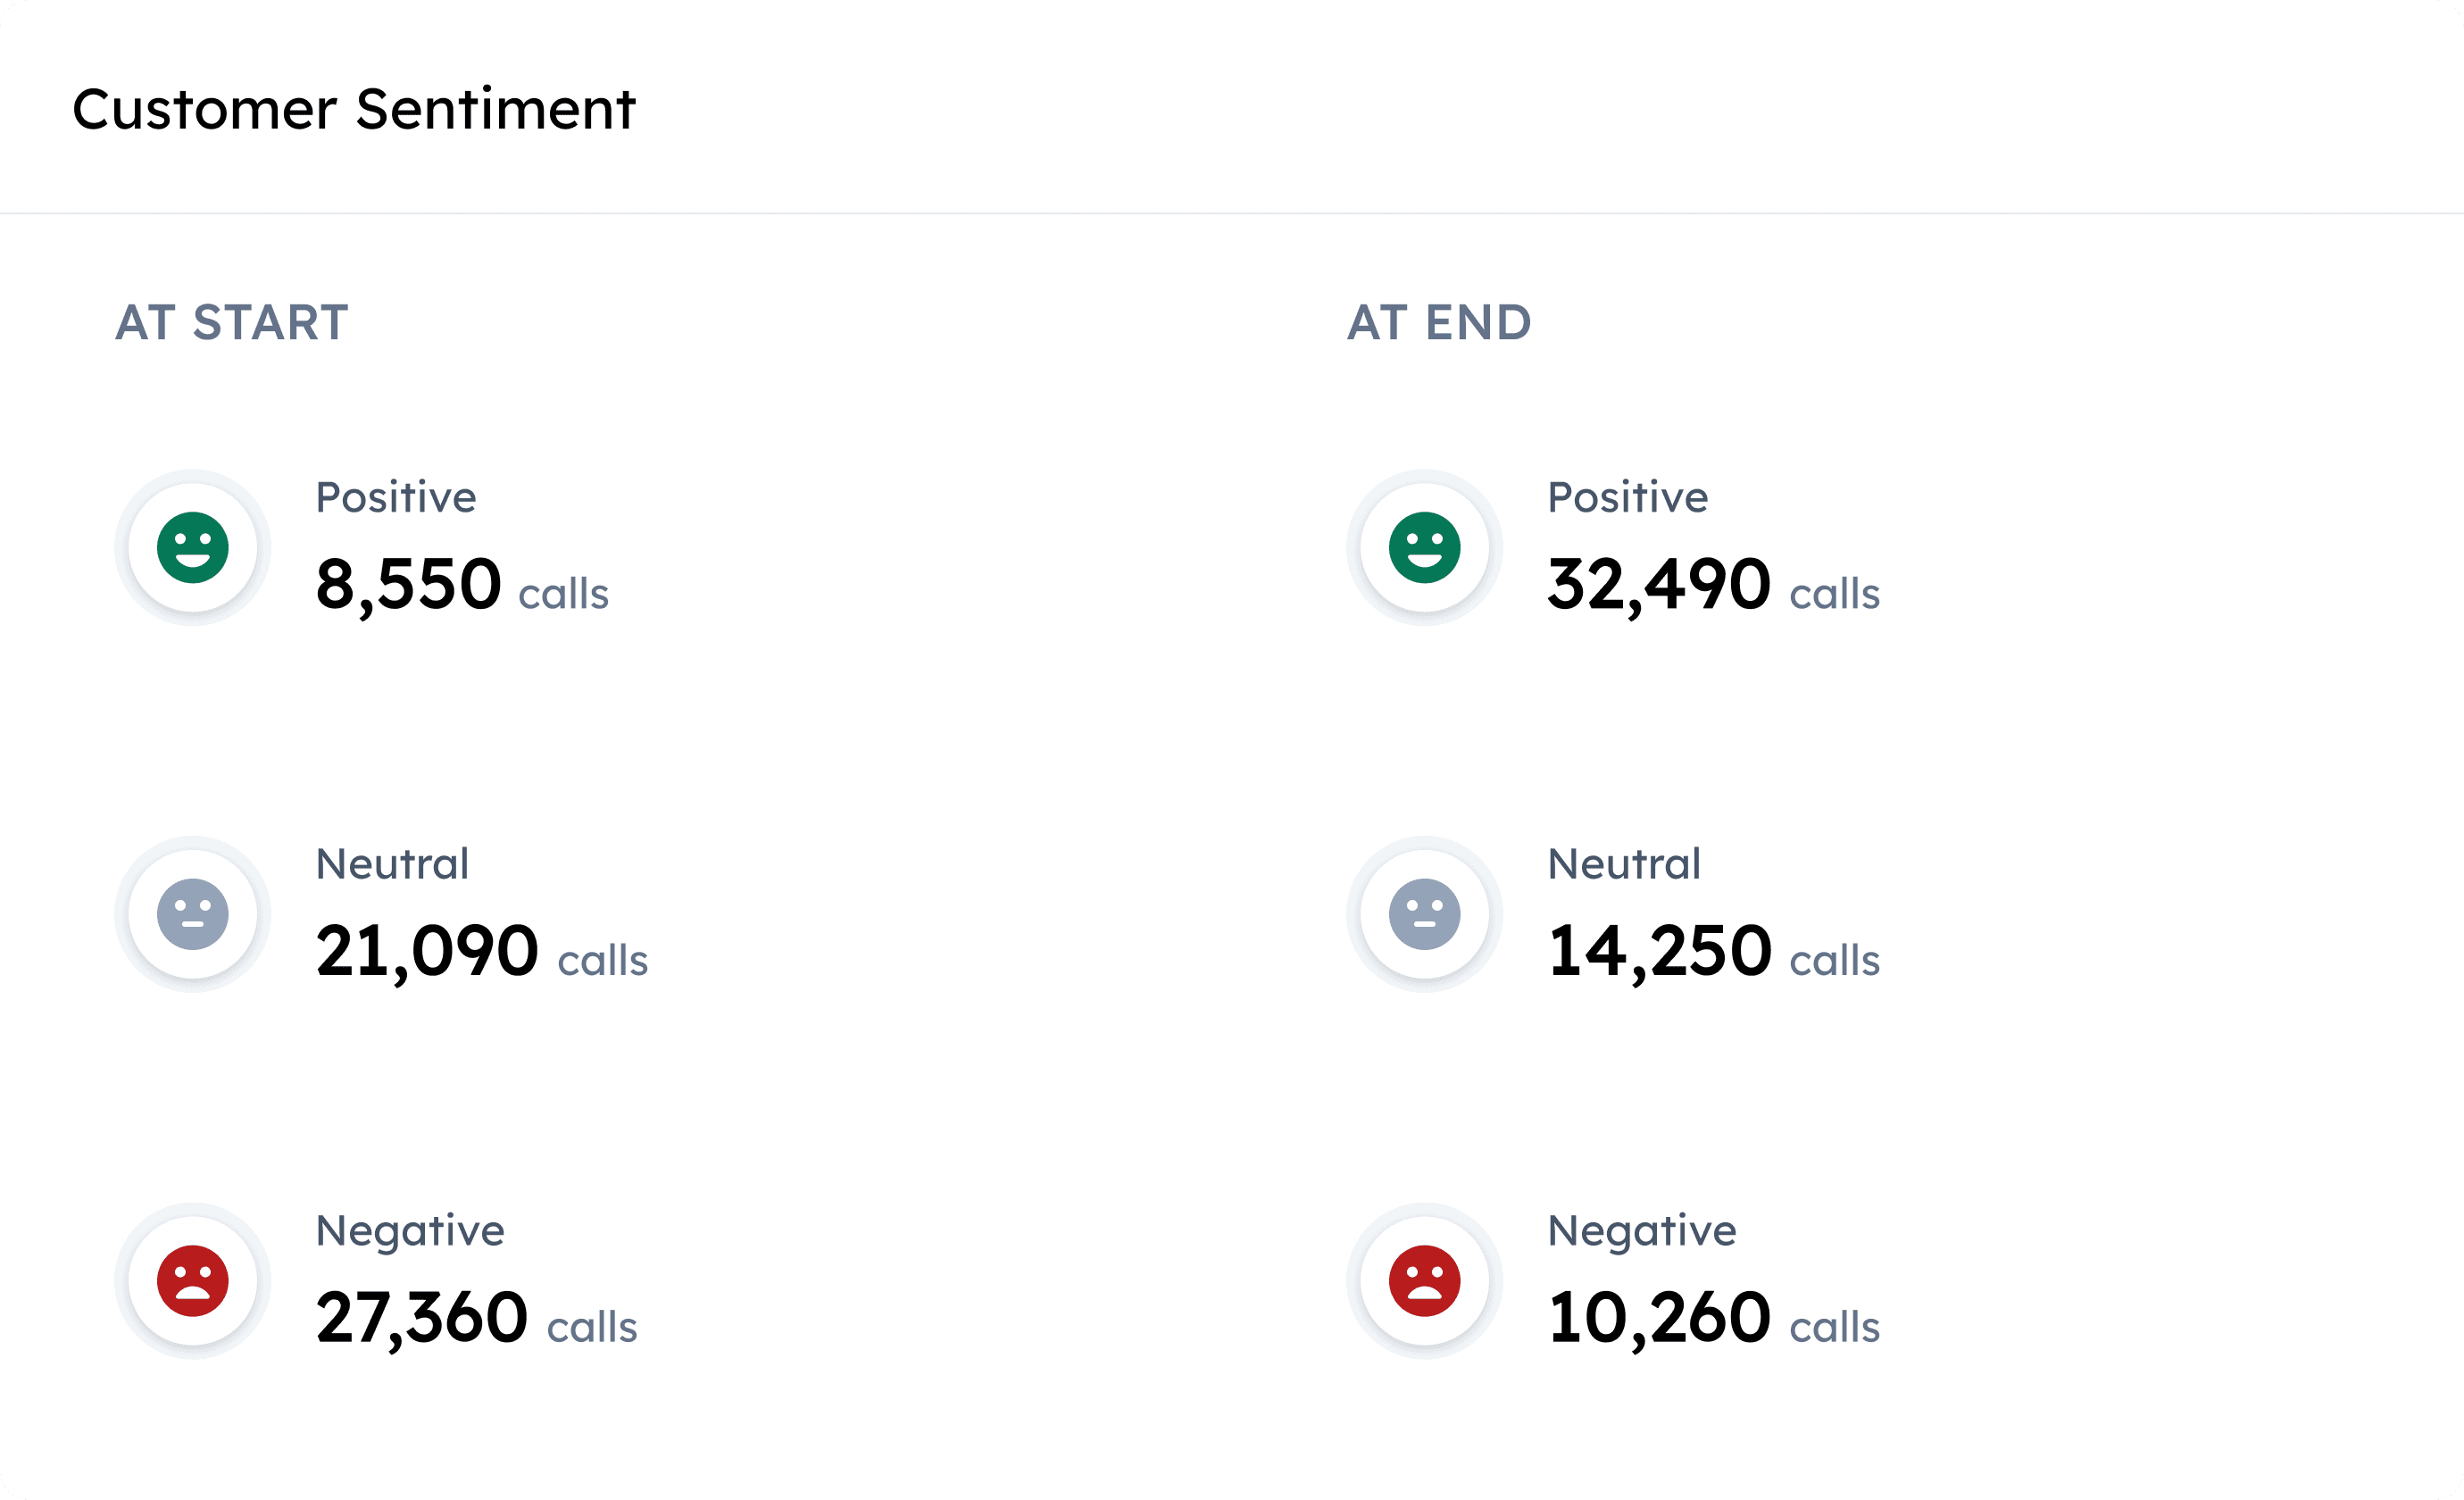The width and height of the screenshot is (2464, 1500).
Task: Click the gray neutral face under At Start
Action: 193,914
